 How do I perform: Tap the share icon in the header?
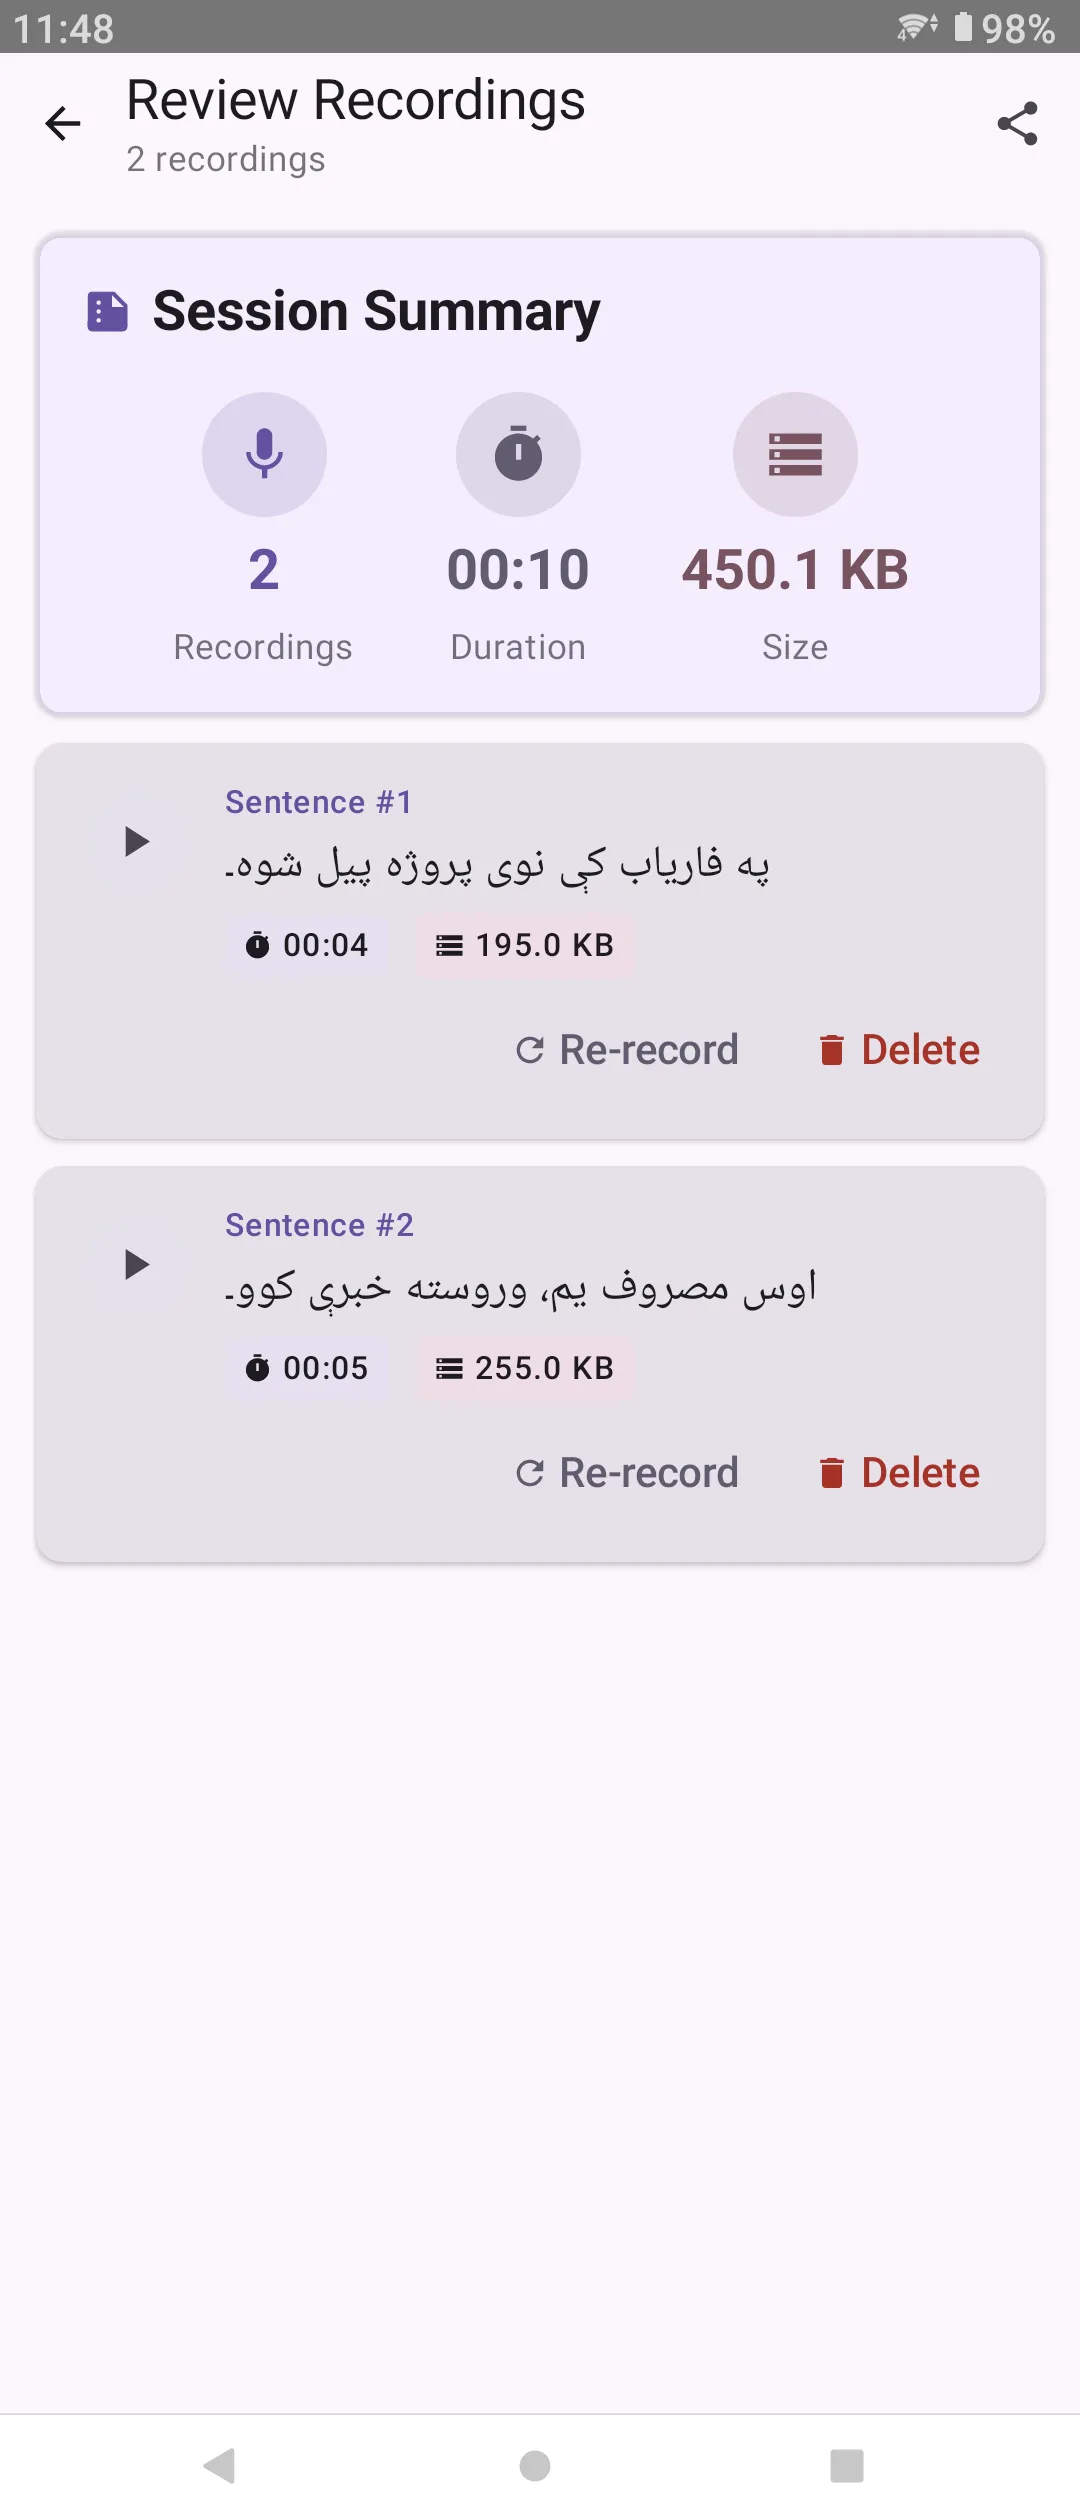tap(1017, 122)
